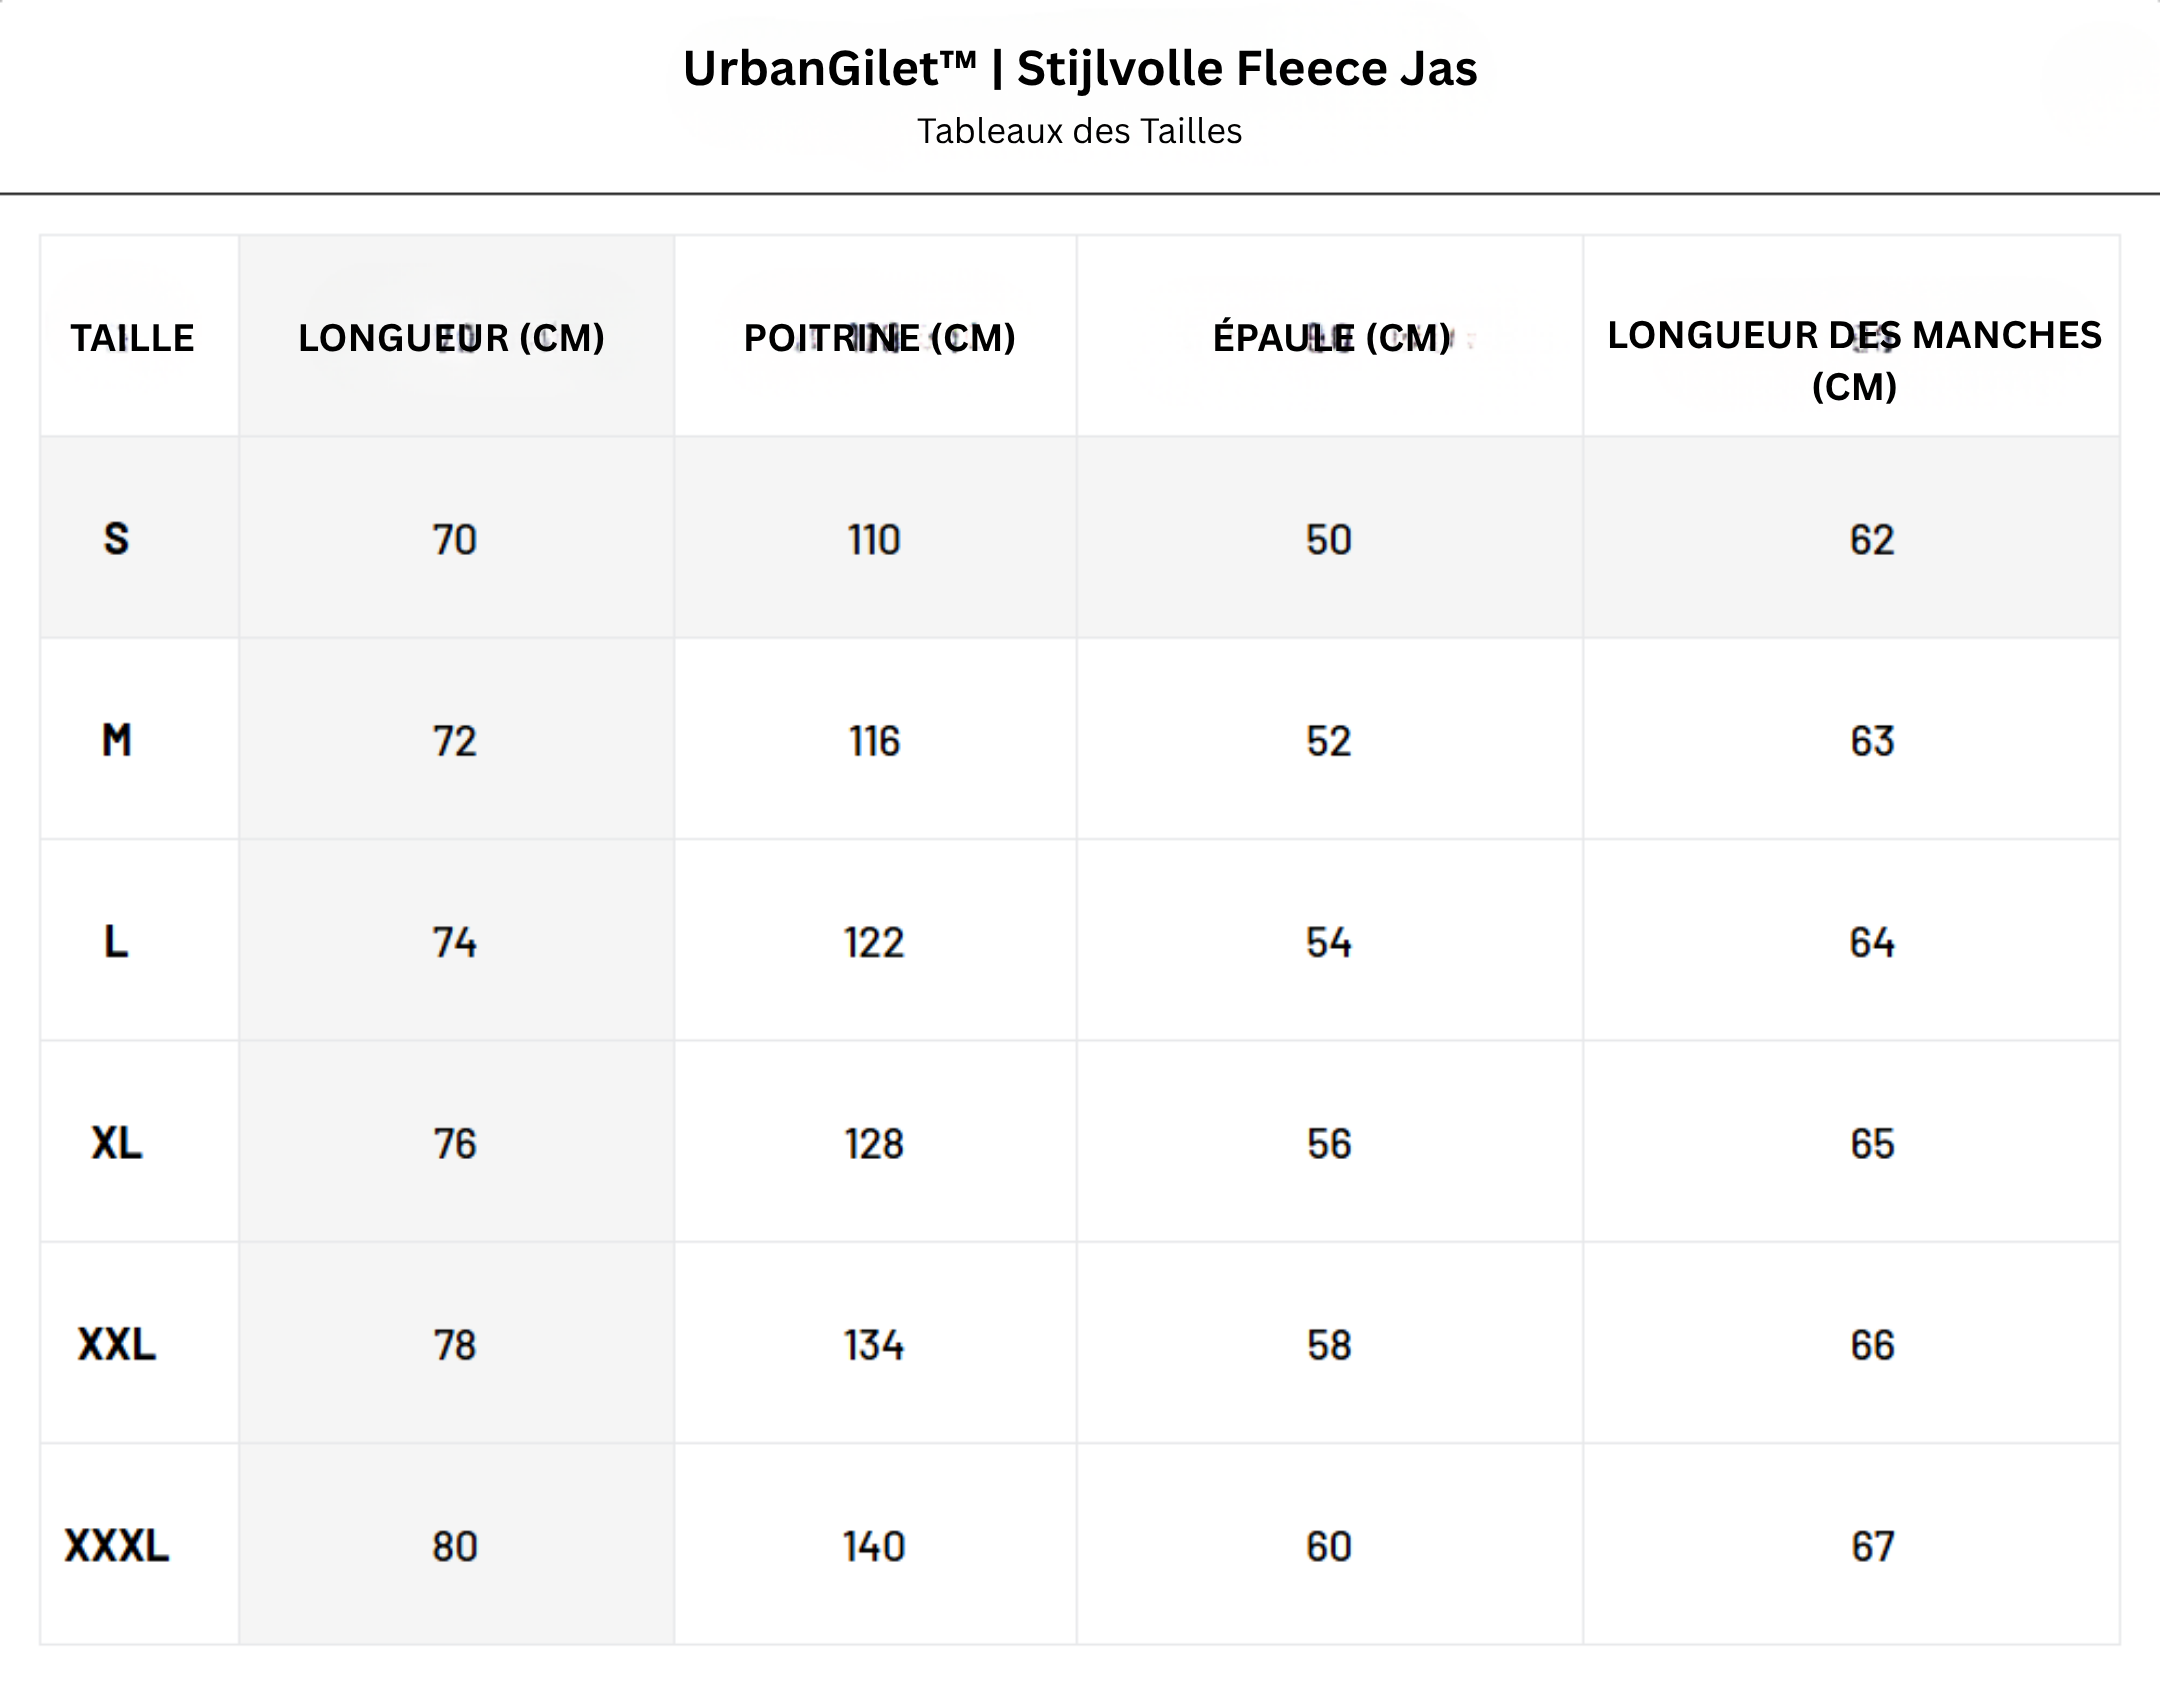Click the XXXL size row label

[116, 1546]
